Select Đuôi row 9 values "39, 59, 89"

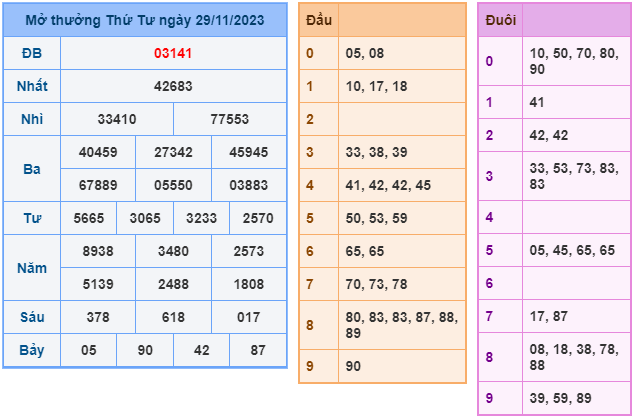click(560, 398)
